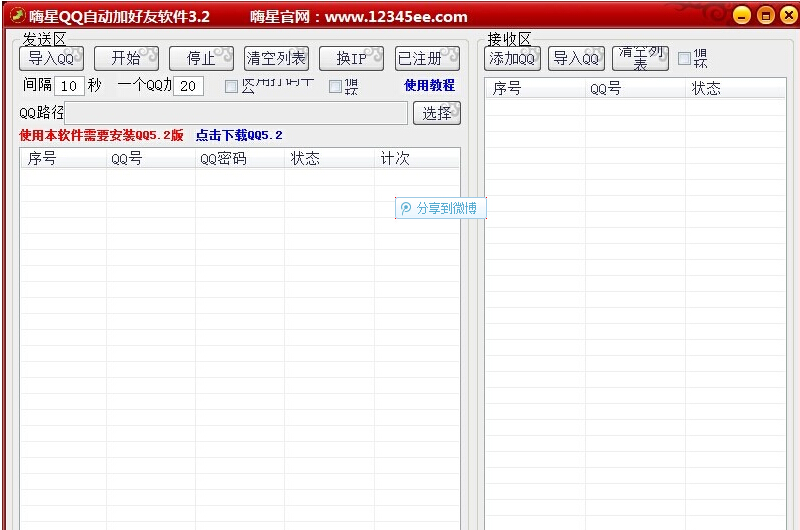Focus the 间隔 seconds field showing 10
This screenshot has width=800, height=530.
[x=69, y=86]
